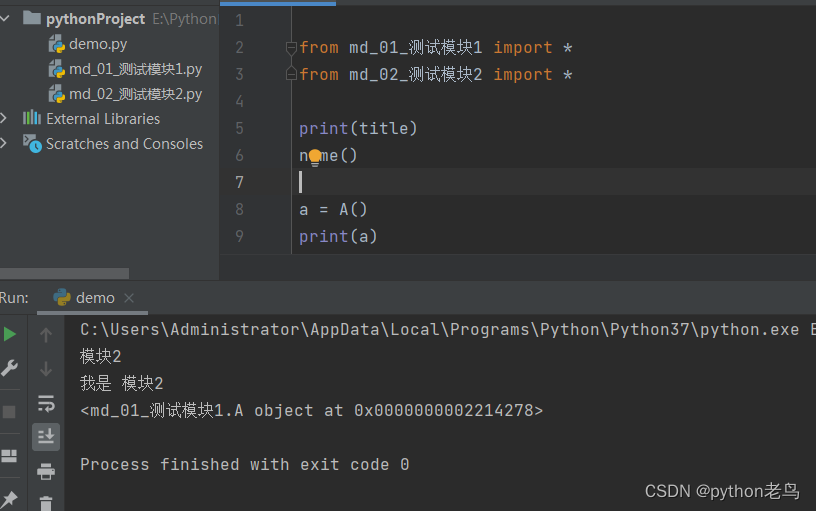Click the Stop process square icon
This screenshot has width=816, height=511.
(x=10, y=412)
